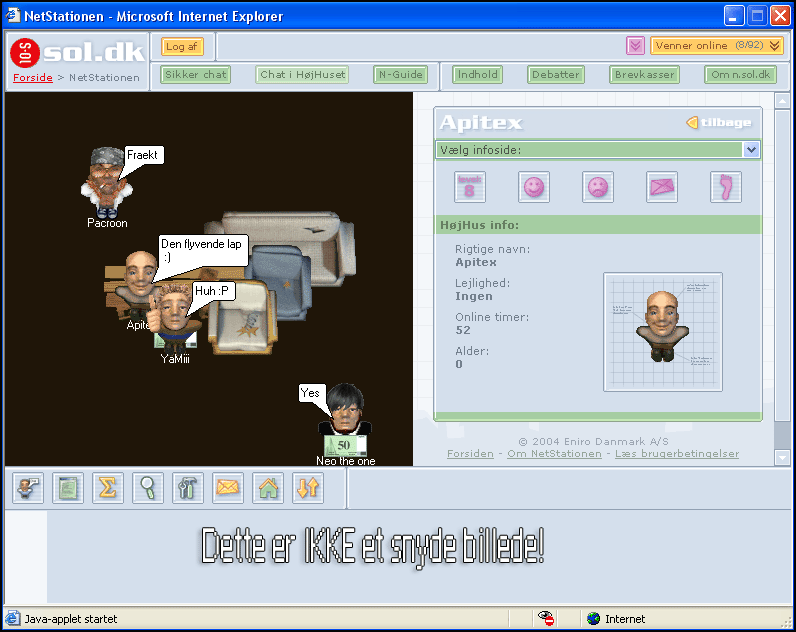Click the tilbage back link
796x632 pixels.
(718, 123)
